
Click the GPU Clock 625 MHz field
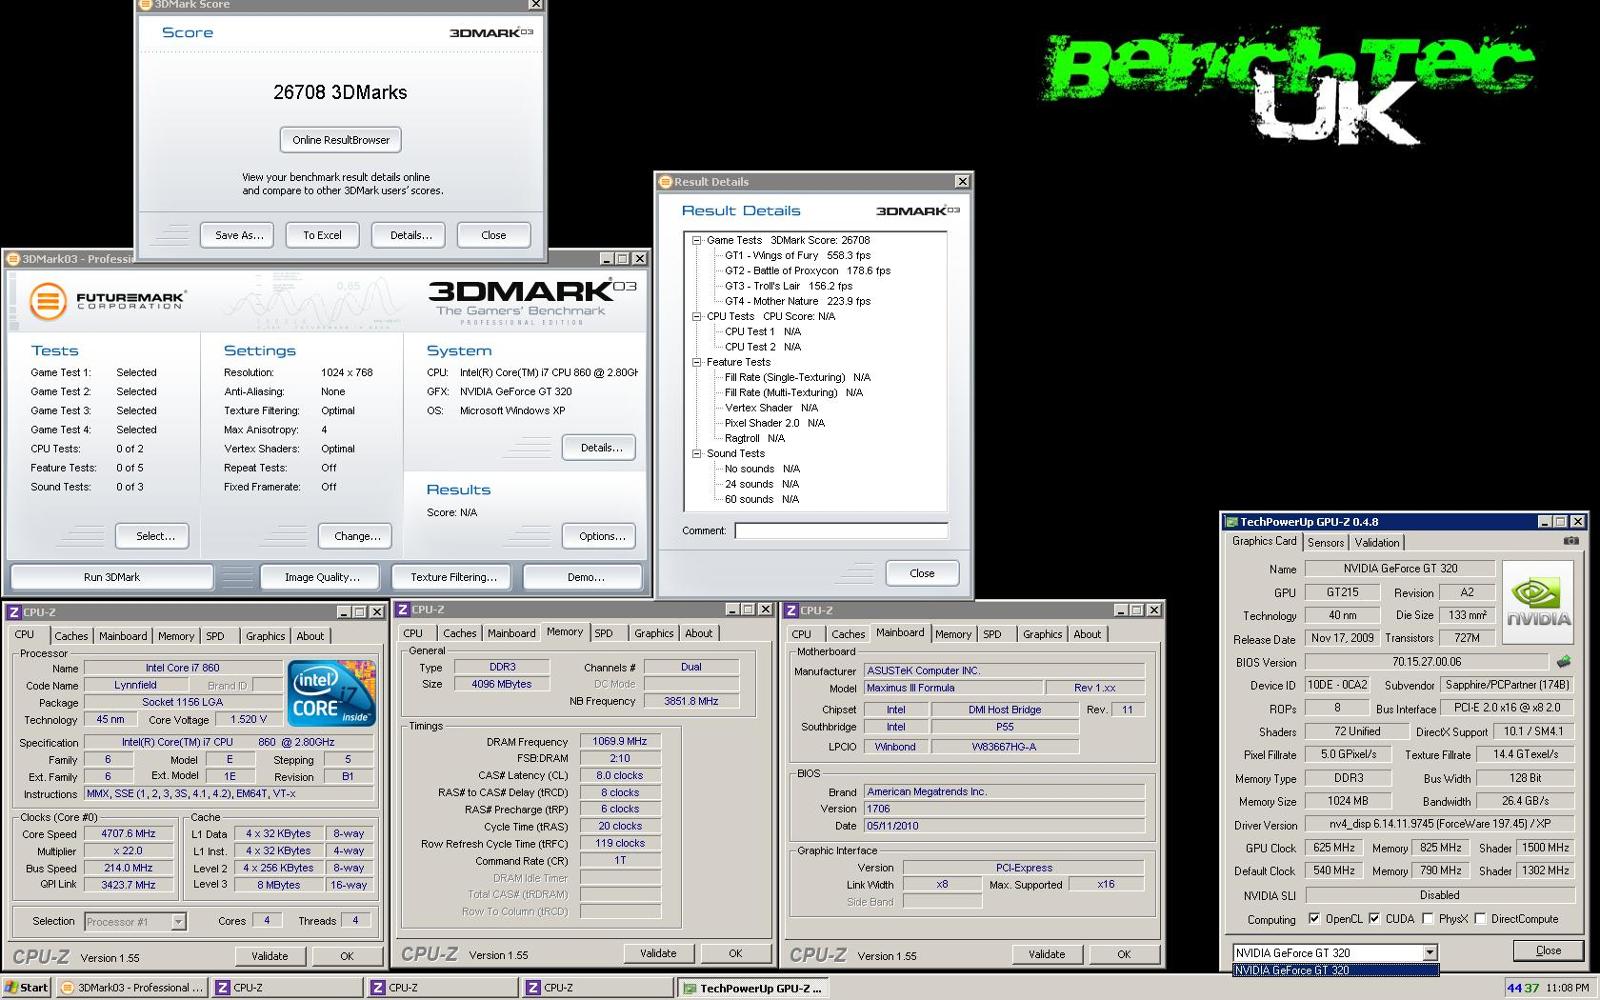pos(1334,847)
